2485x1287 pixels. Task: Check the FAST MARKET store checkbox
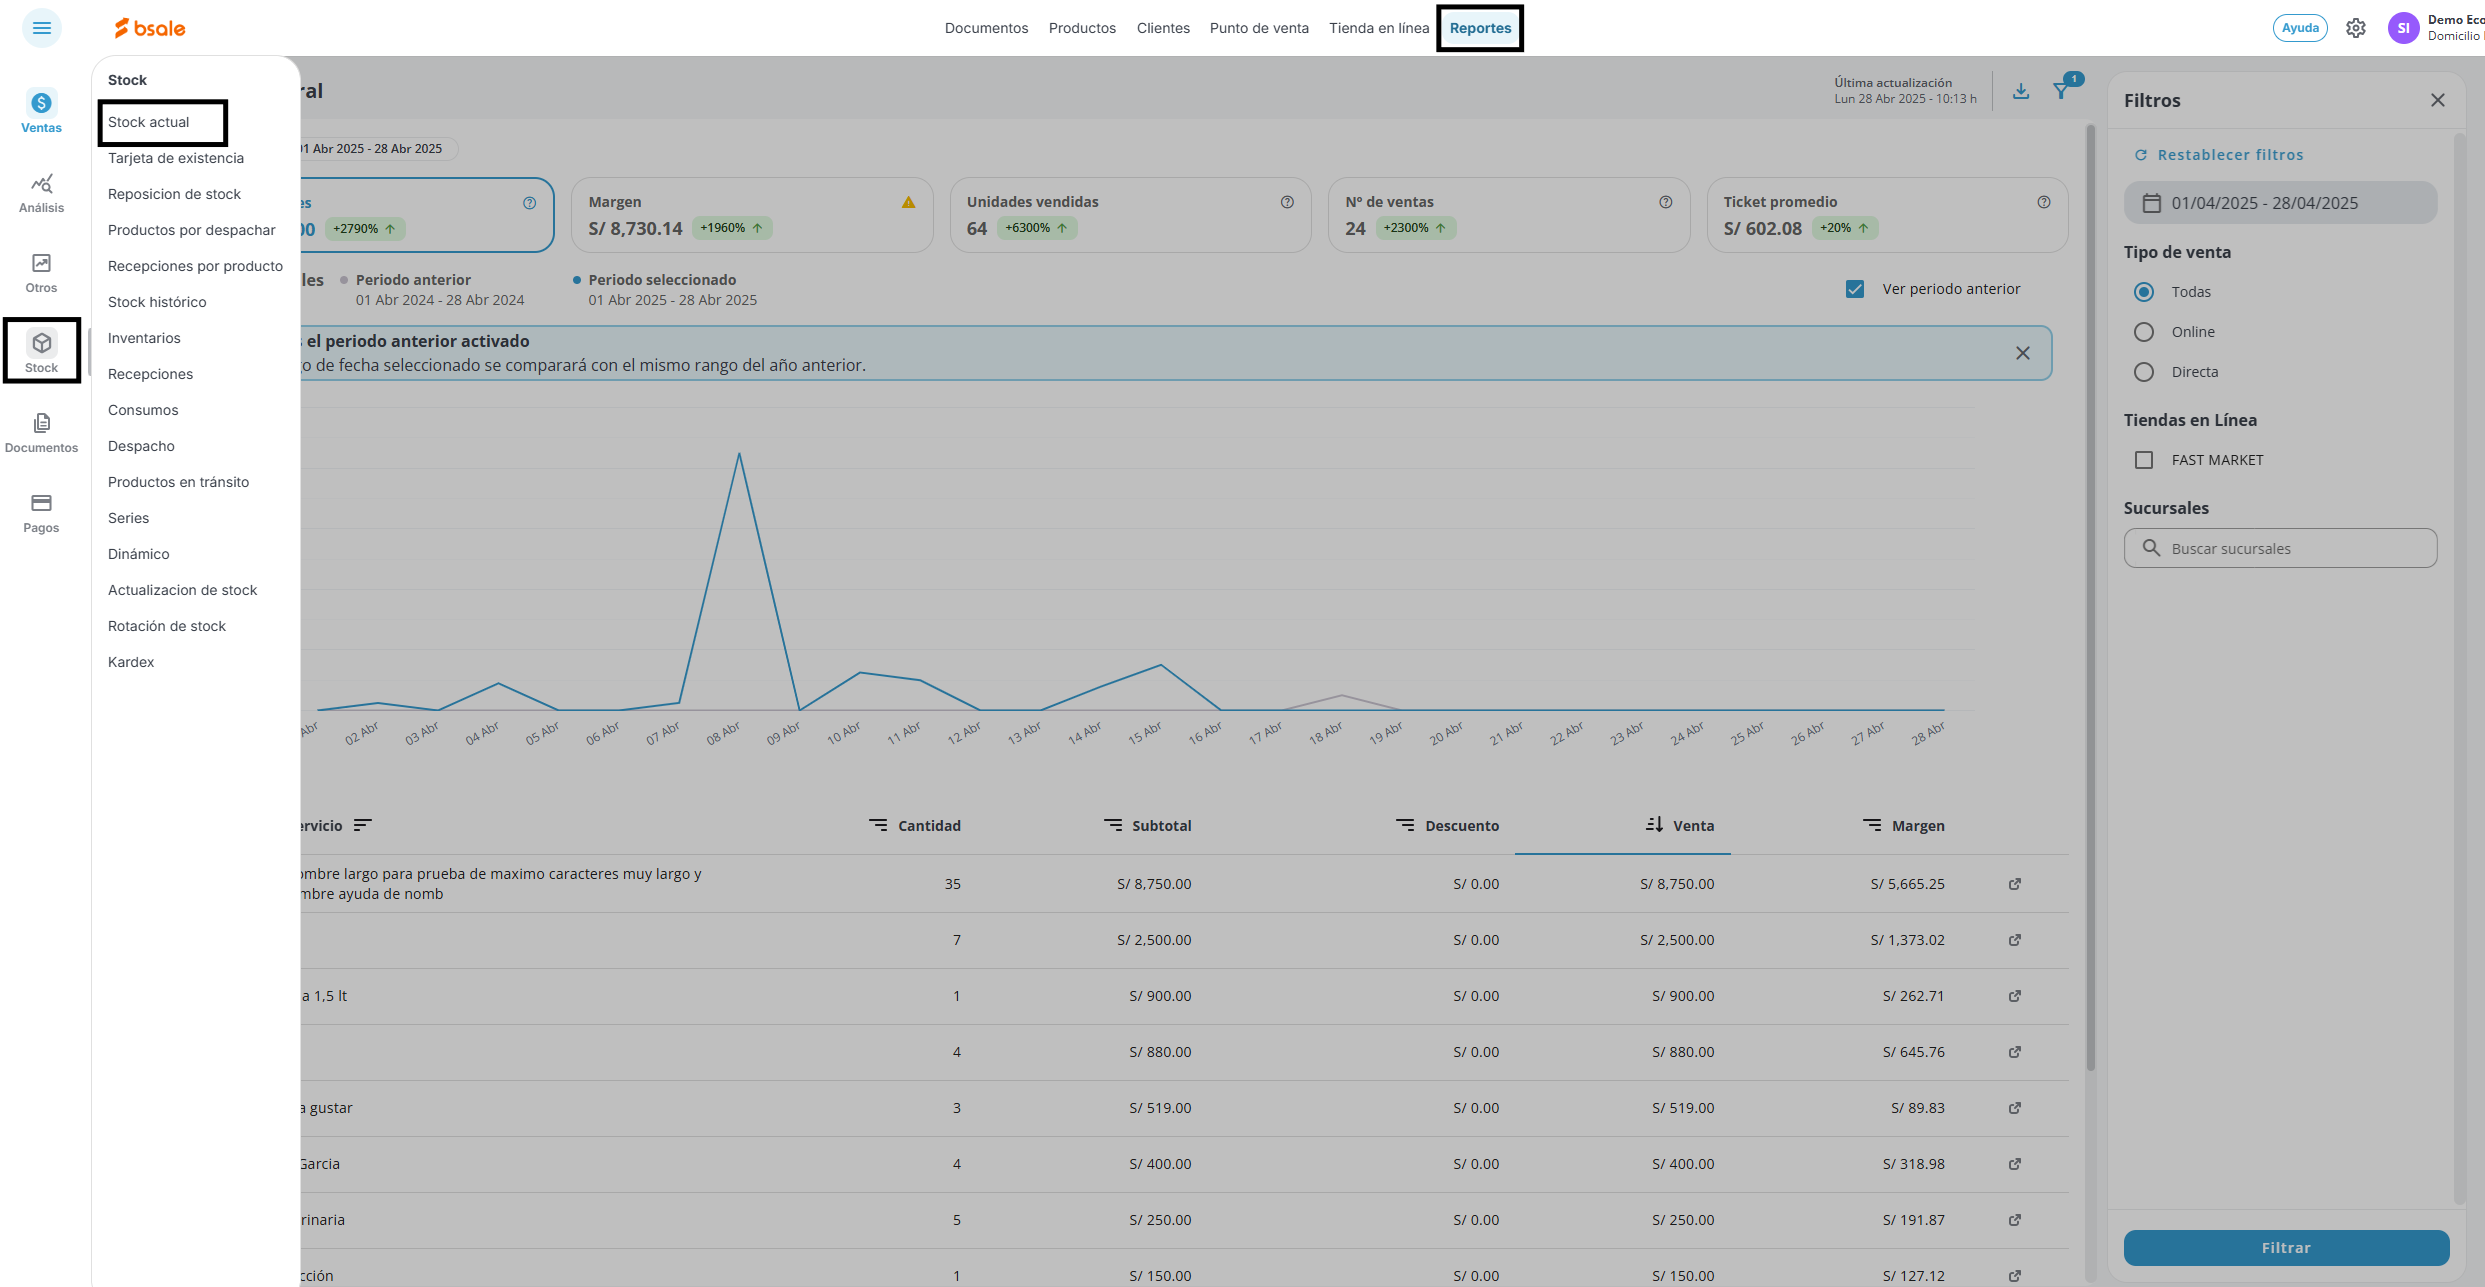coord(2144,460)
